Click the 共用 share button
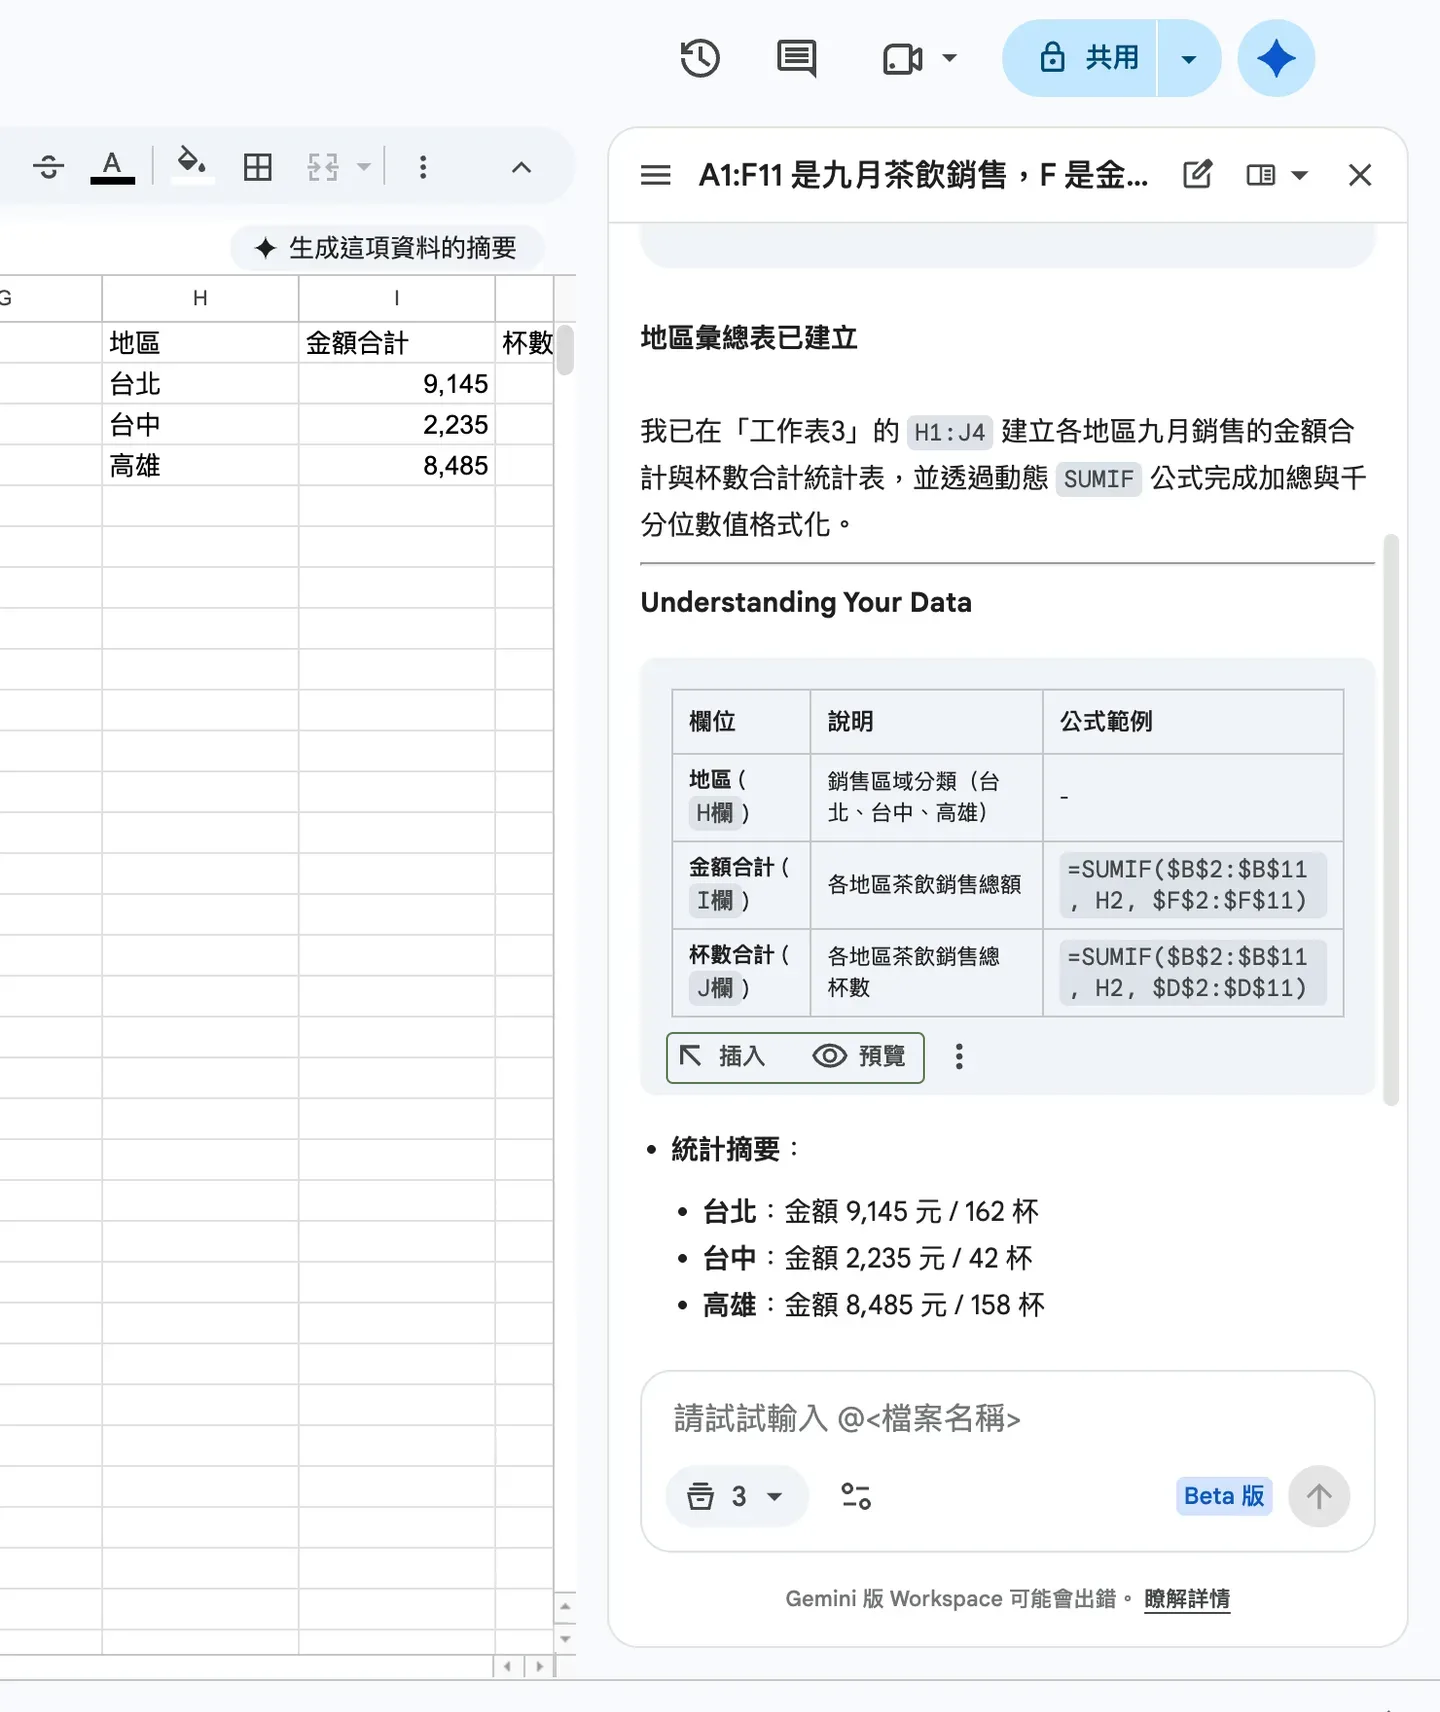This screenshot has width=1440, height=1712. click(x=1080, y=58)
